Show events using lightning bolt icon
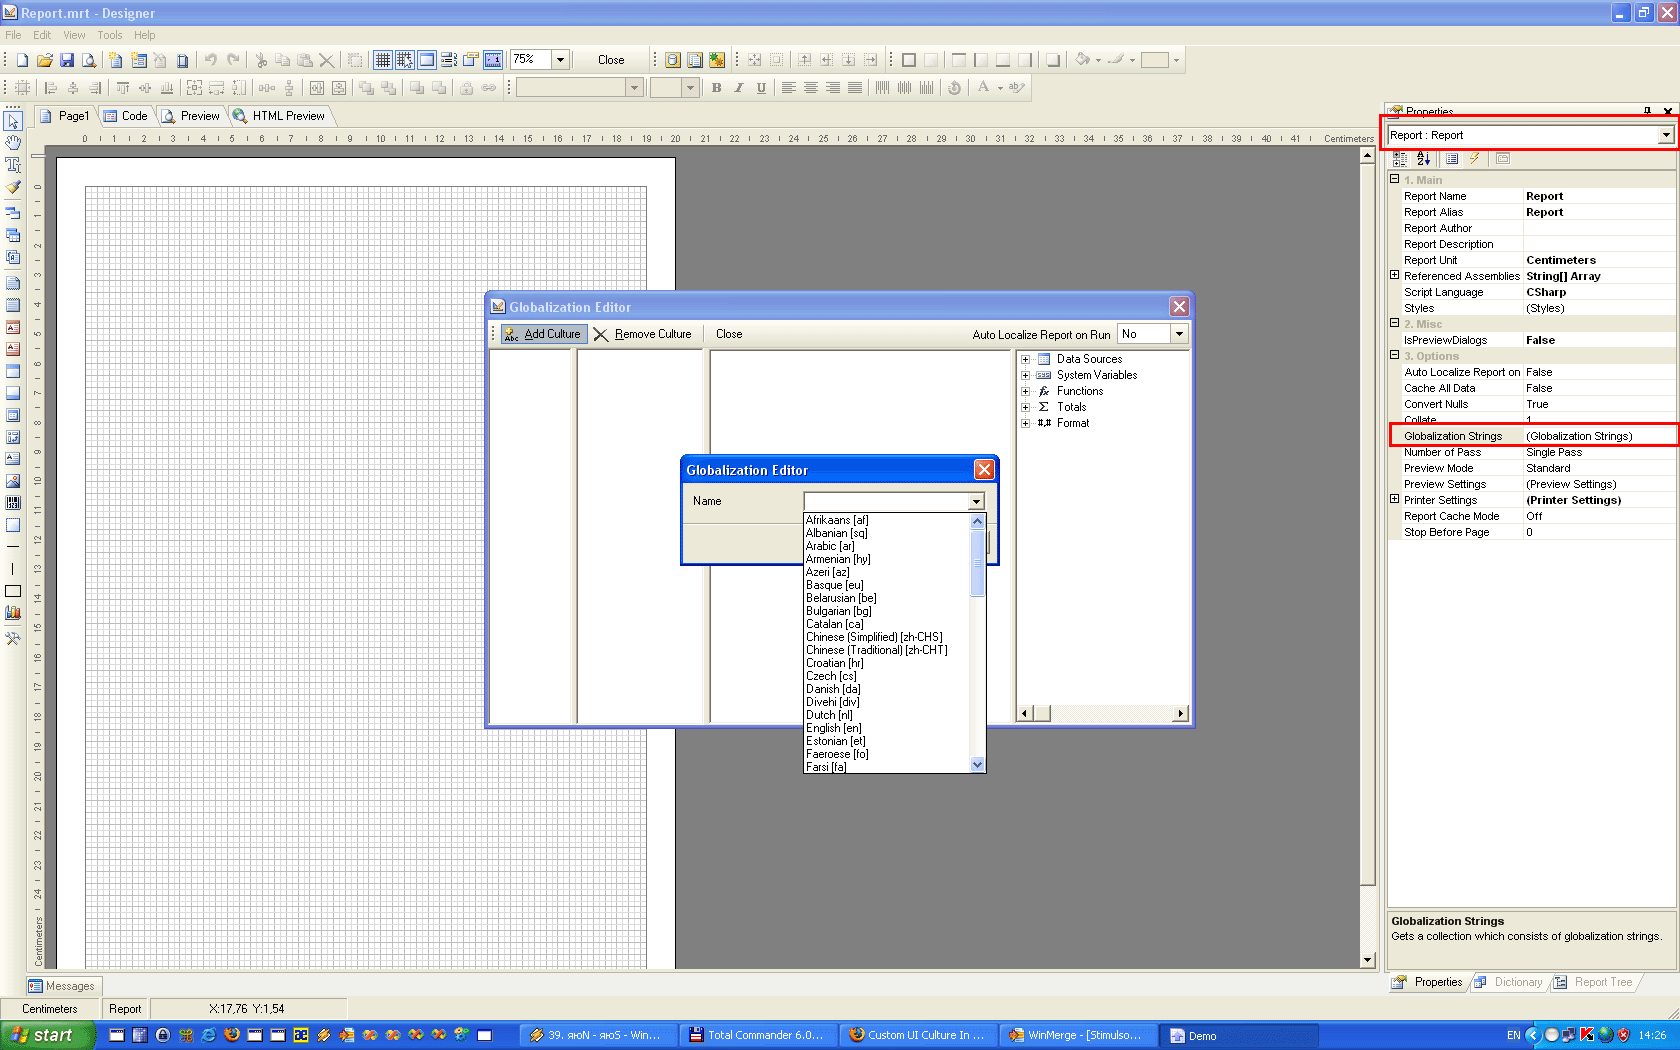The image size is (1680, 1050). (1475, 159)
